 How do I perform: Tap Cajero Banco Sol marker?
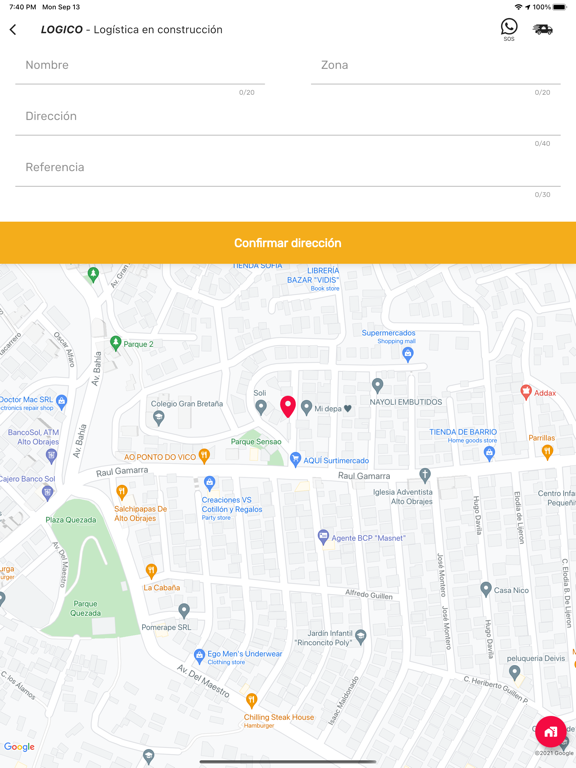coord(48,493)
